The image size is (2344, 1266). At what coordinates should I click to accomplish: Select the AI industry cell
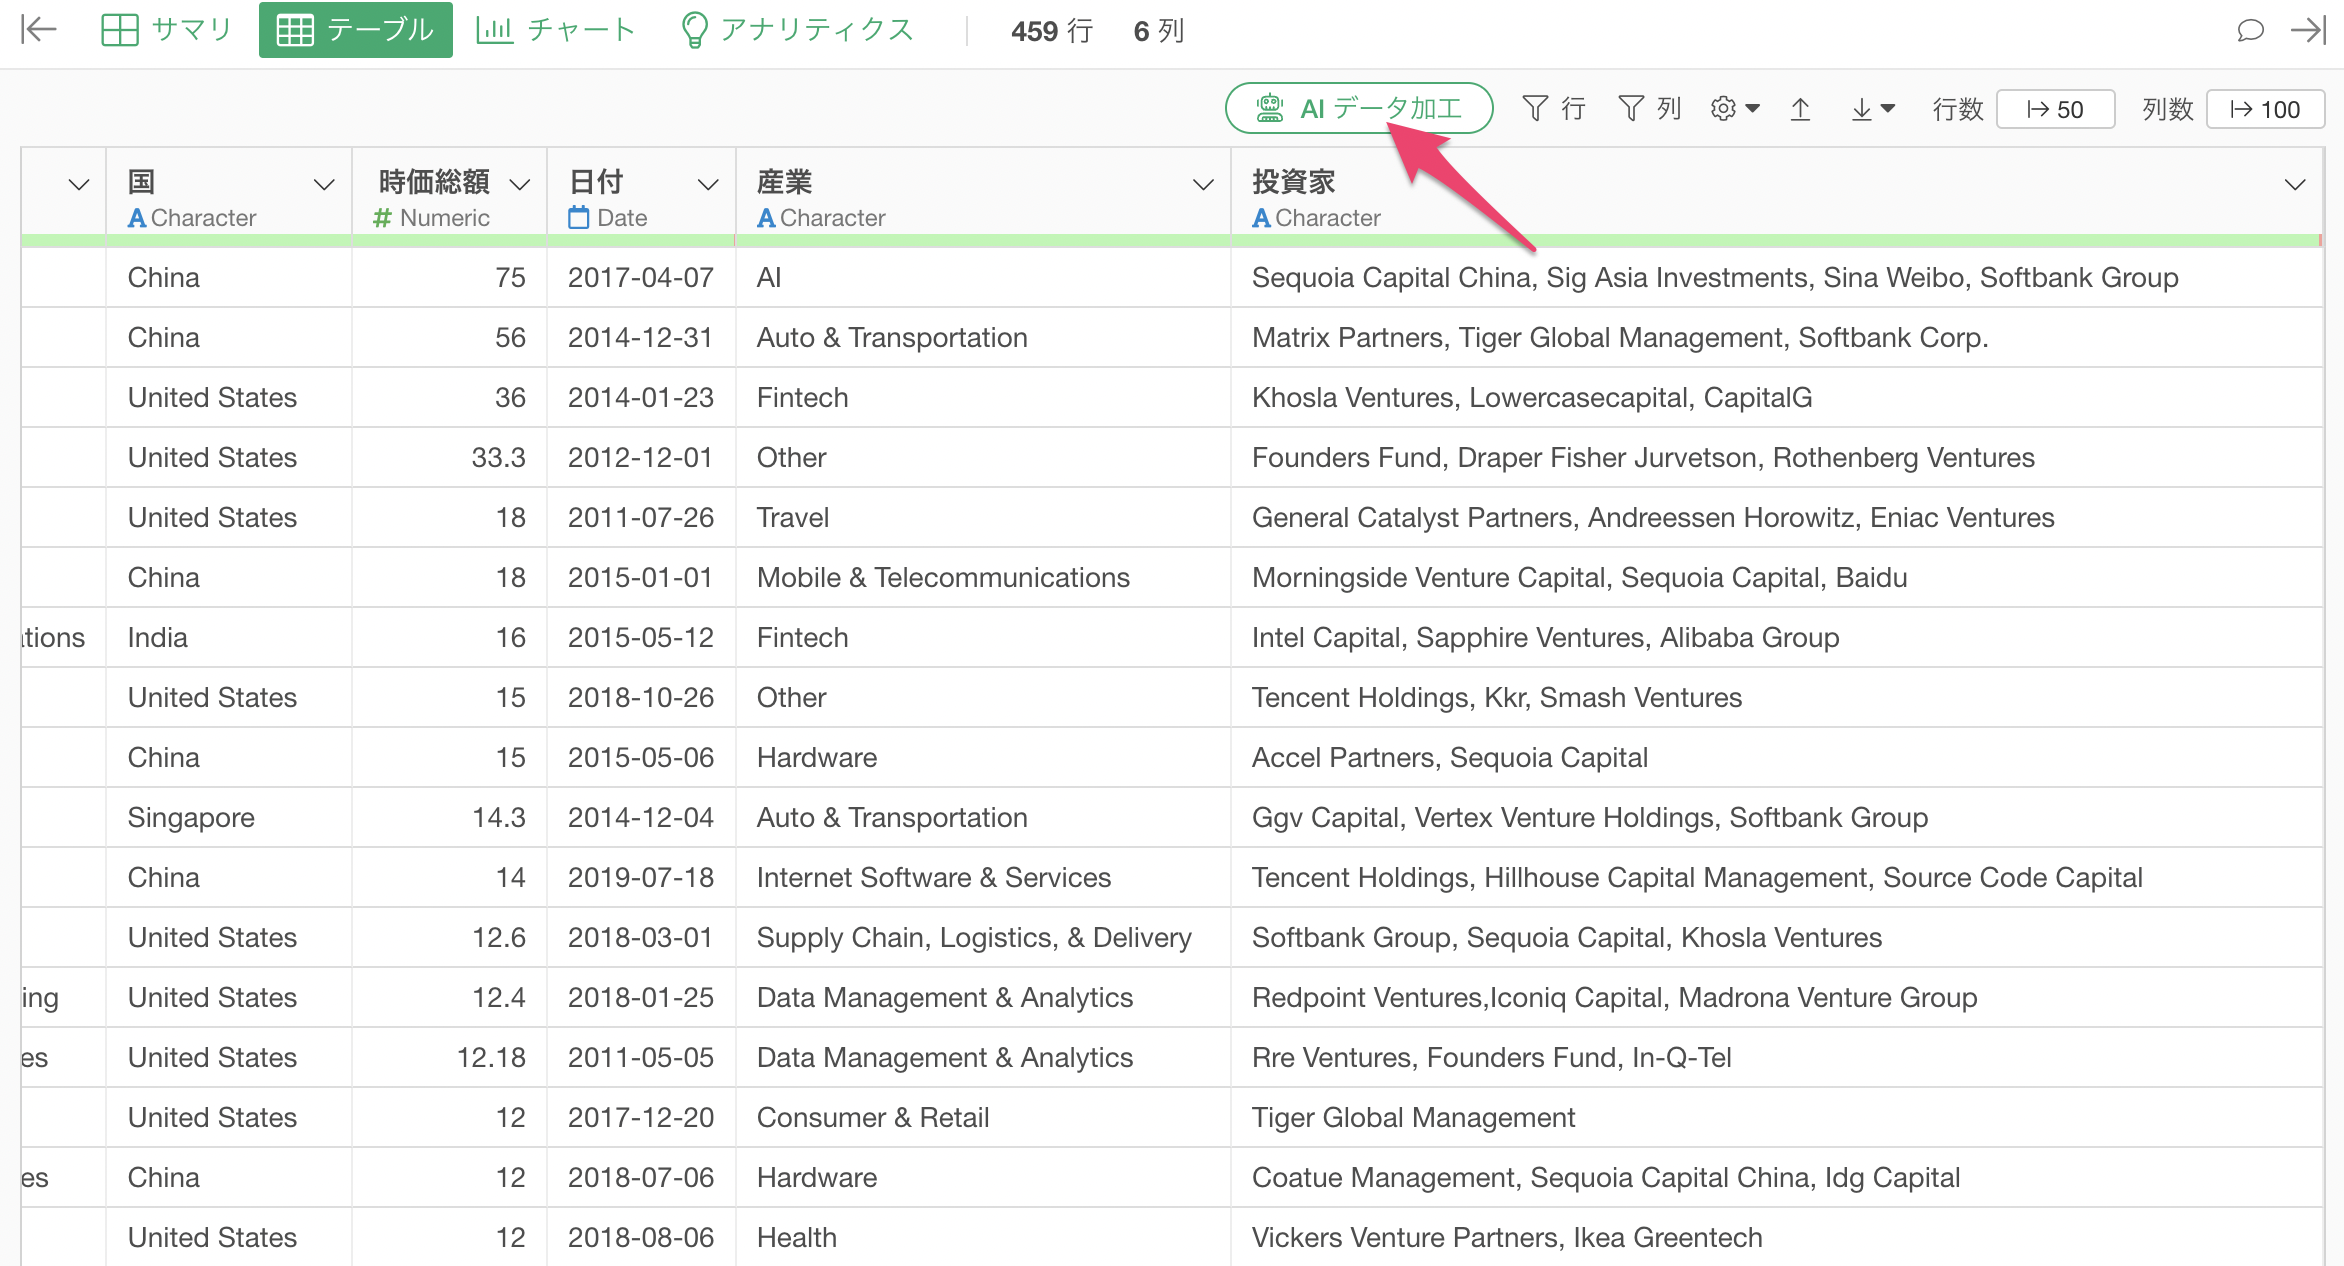(x=983, y=277)
